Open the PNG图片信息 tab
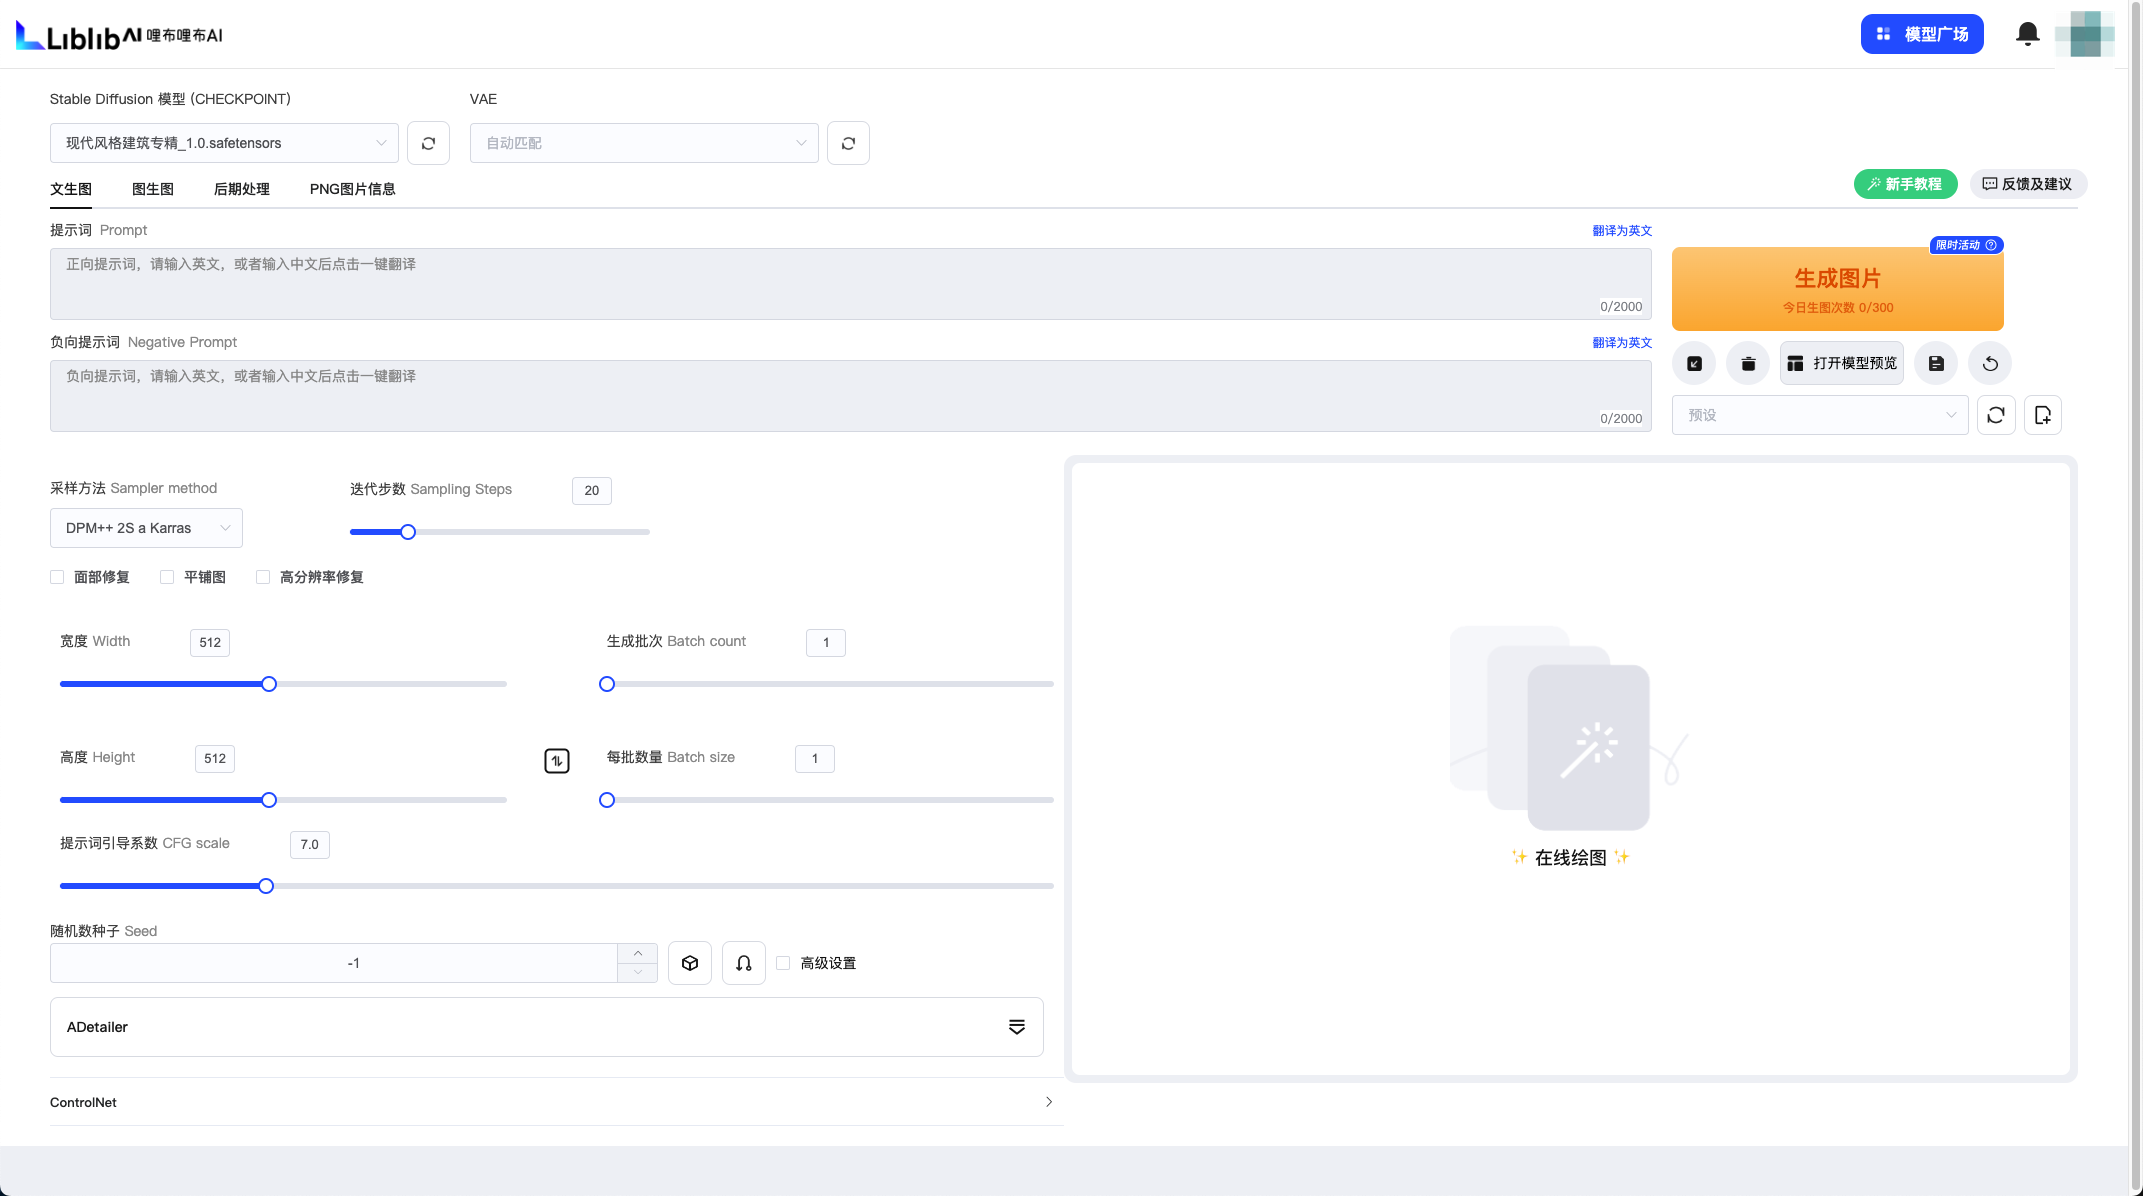2143x1196 pixels. 352,189
